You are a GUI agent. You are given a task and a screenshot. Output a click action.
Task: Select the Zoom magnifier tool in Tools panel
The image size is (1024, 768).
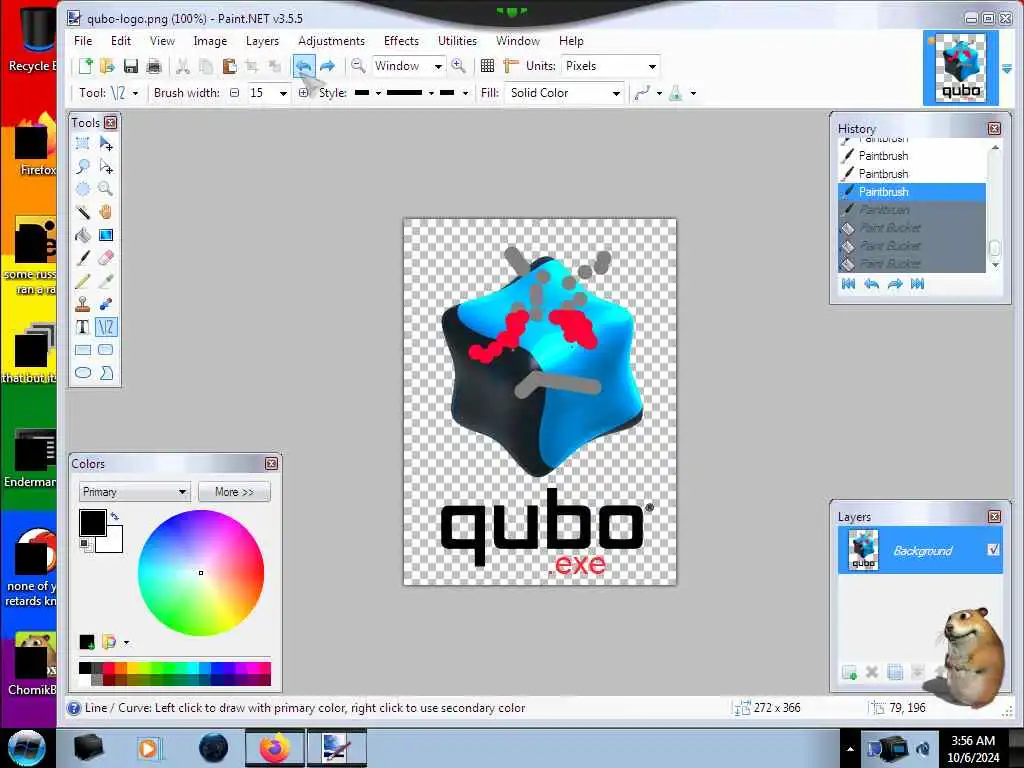(105, 189)
